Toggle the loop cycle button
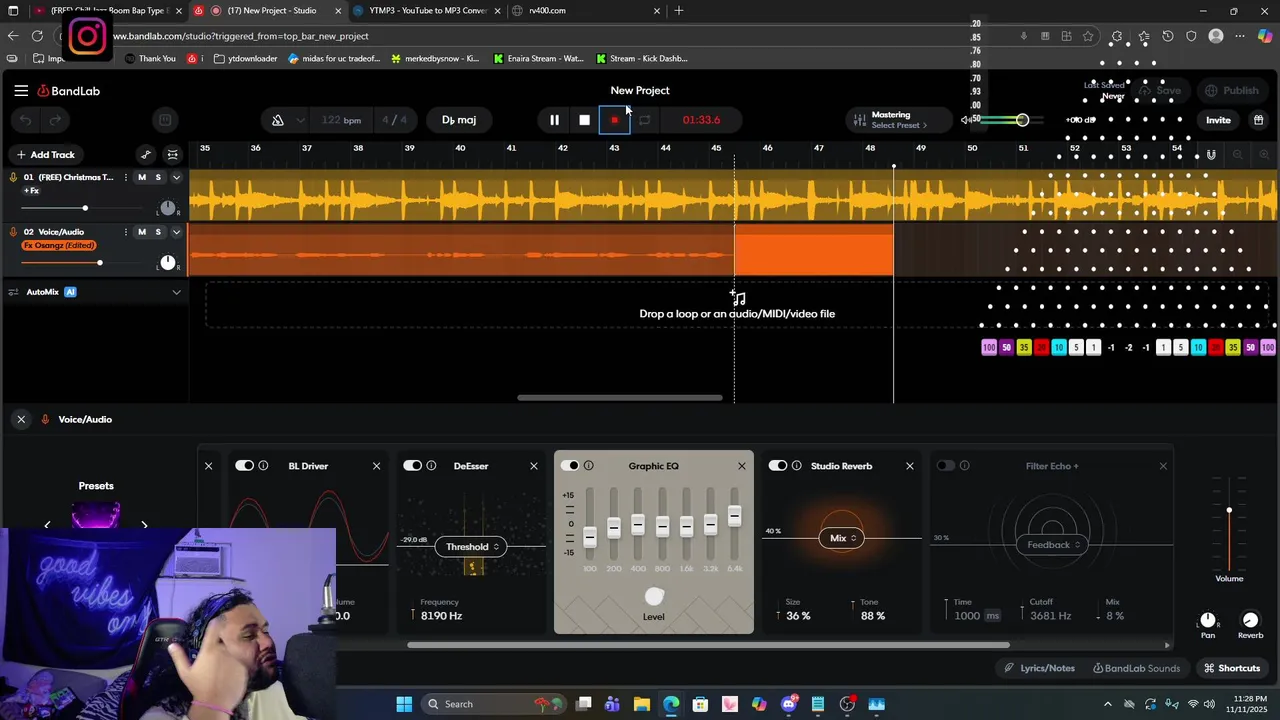Screen dimensions: 1280x720 point(645,120)
